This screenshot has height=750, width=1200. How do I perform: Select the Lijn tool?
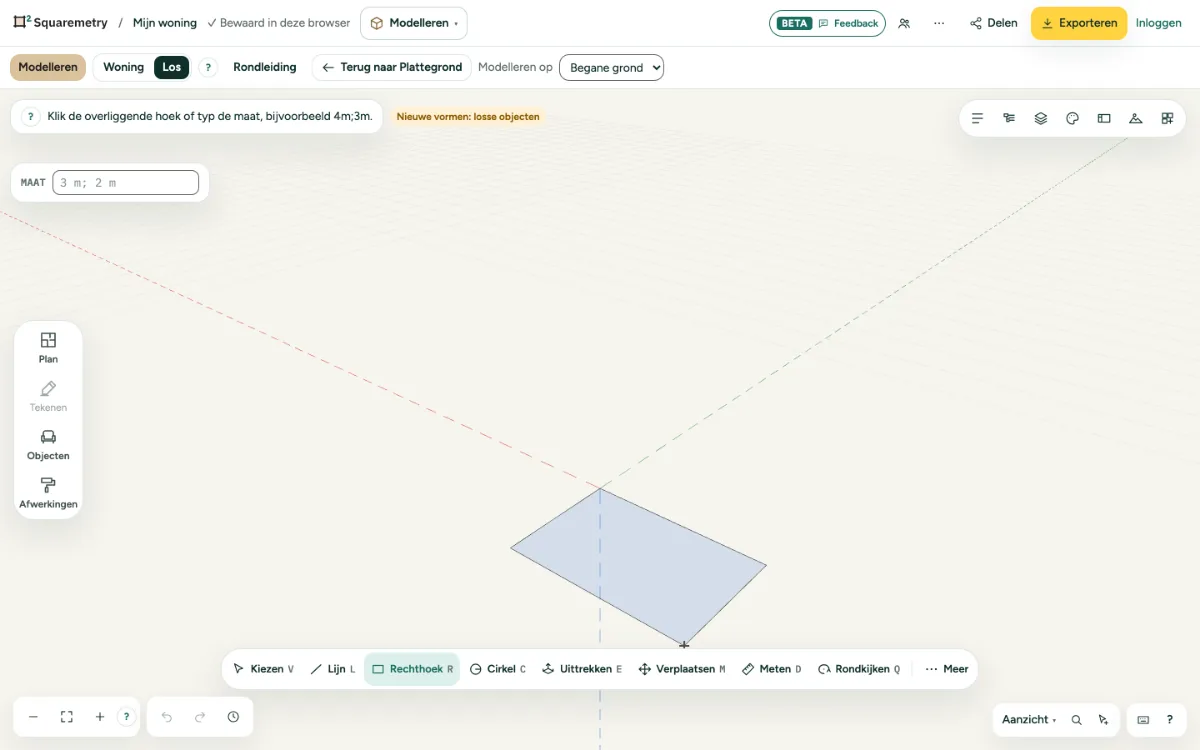coord(333,669)
